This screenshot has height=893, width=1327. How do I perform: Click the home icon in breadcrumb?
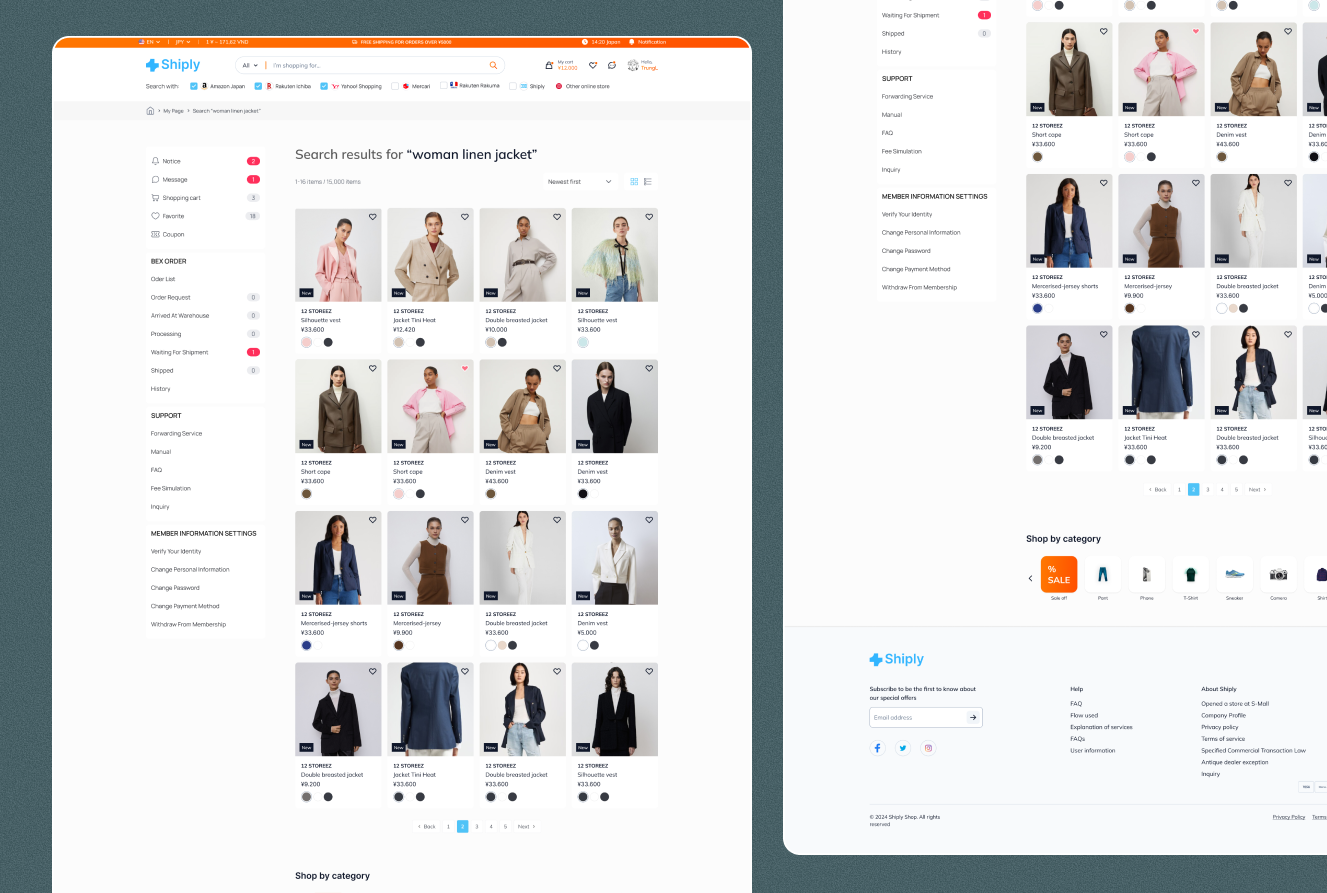[150, 111]
